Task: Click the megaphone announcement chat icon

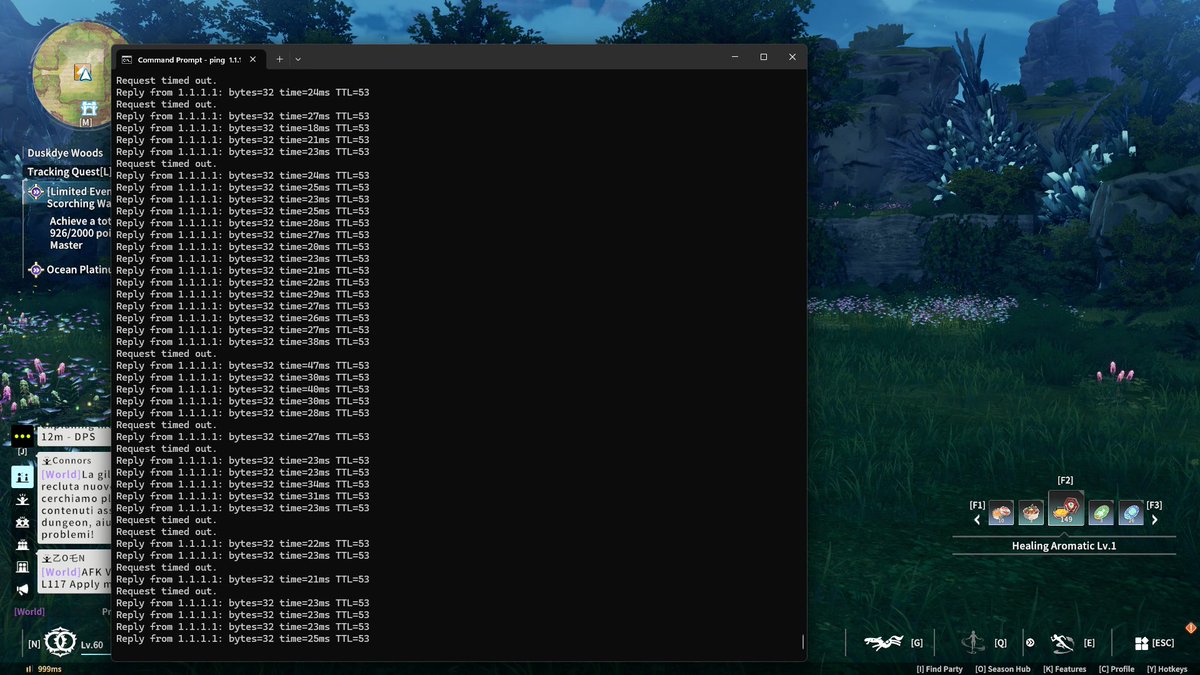Action: point(22,589)
